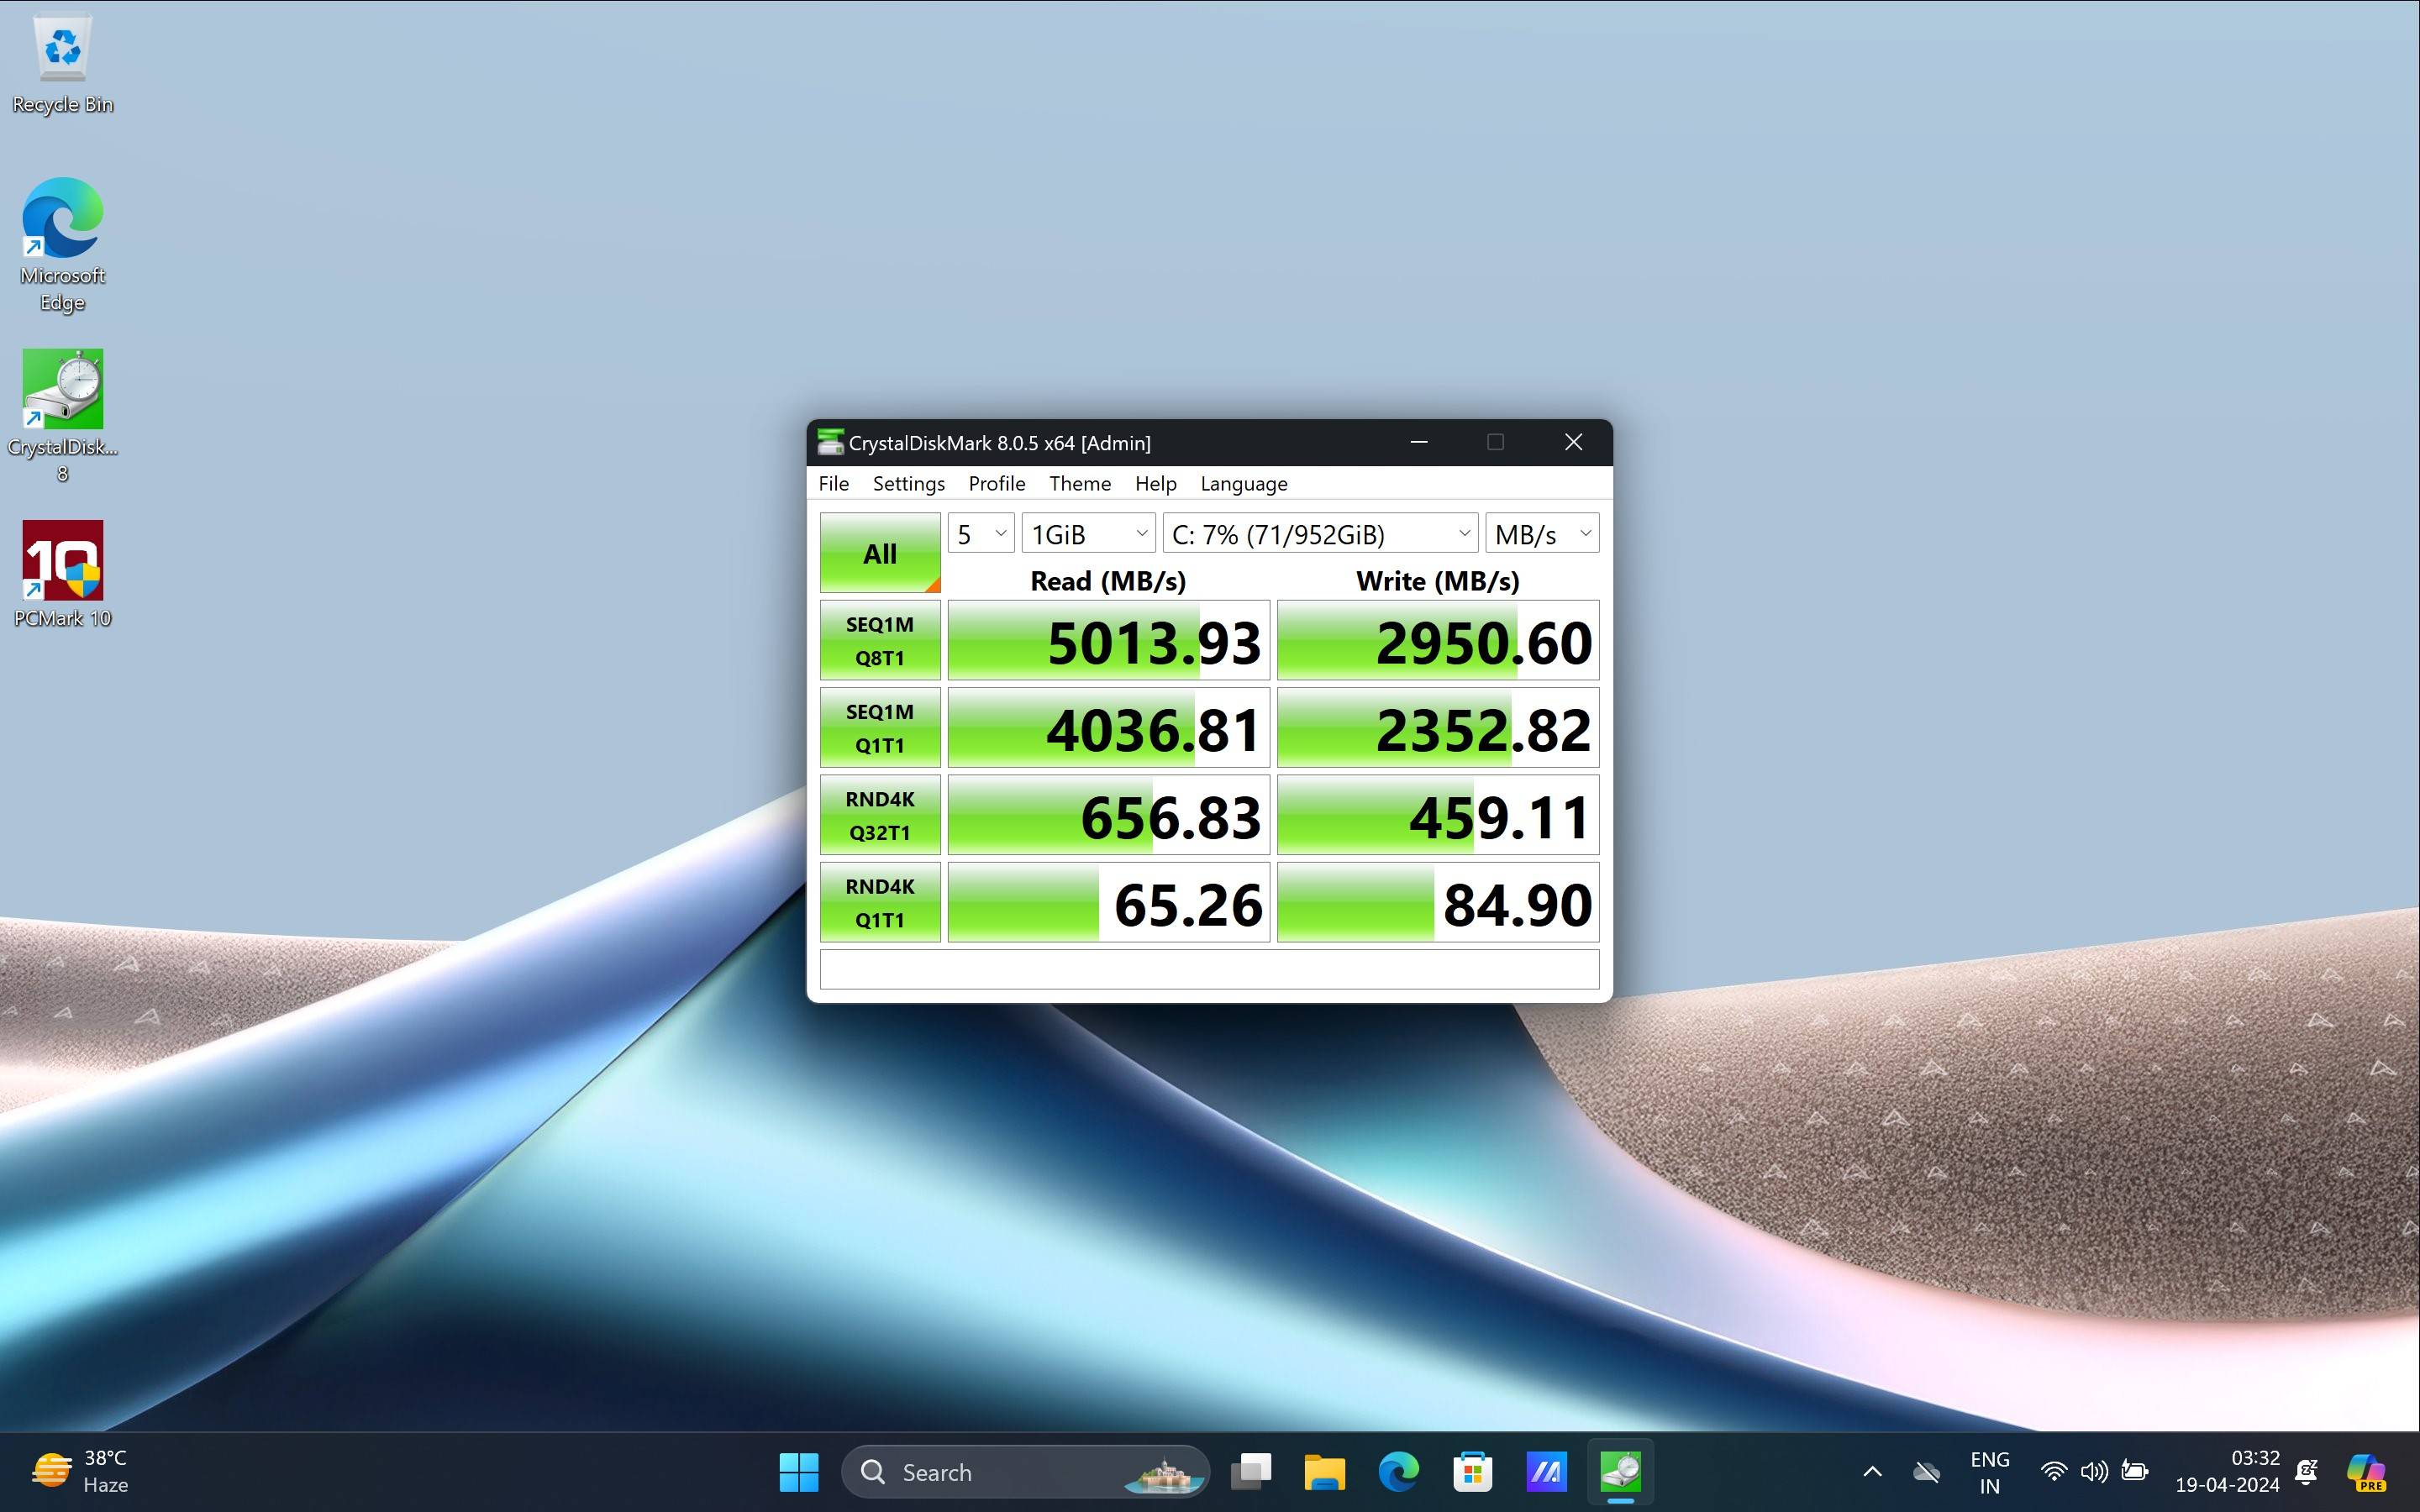This screenshot has height=1512, width=2420.
Task: Open the Settings menu
Action: pos(908,484)
